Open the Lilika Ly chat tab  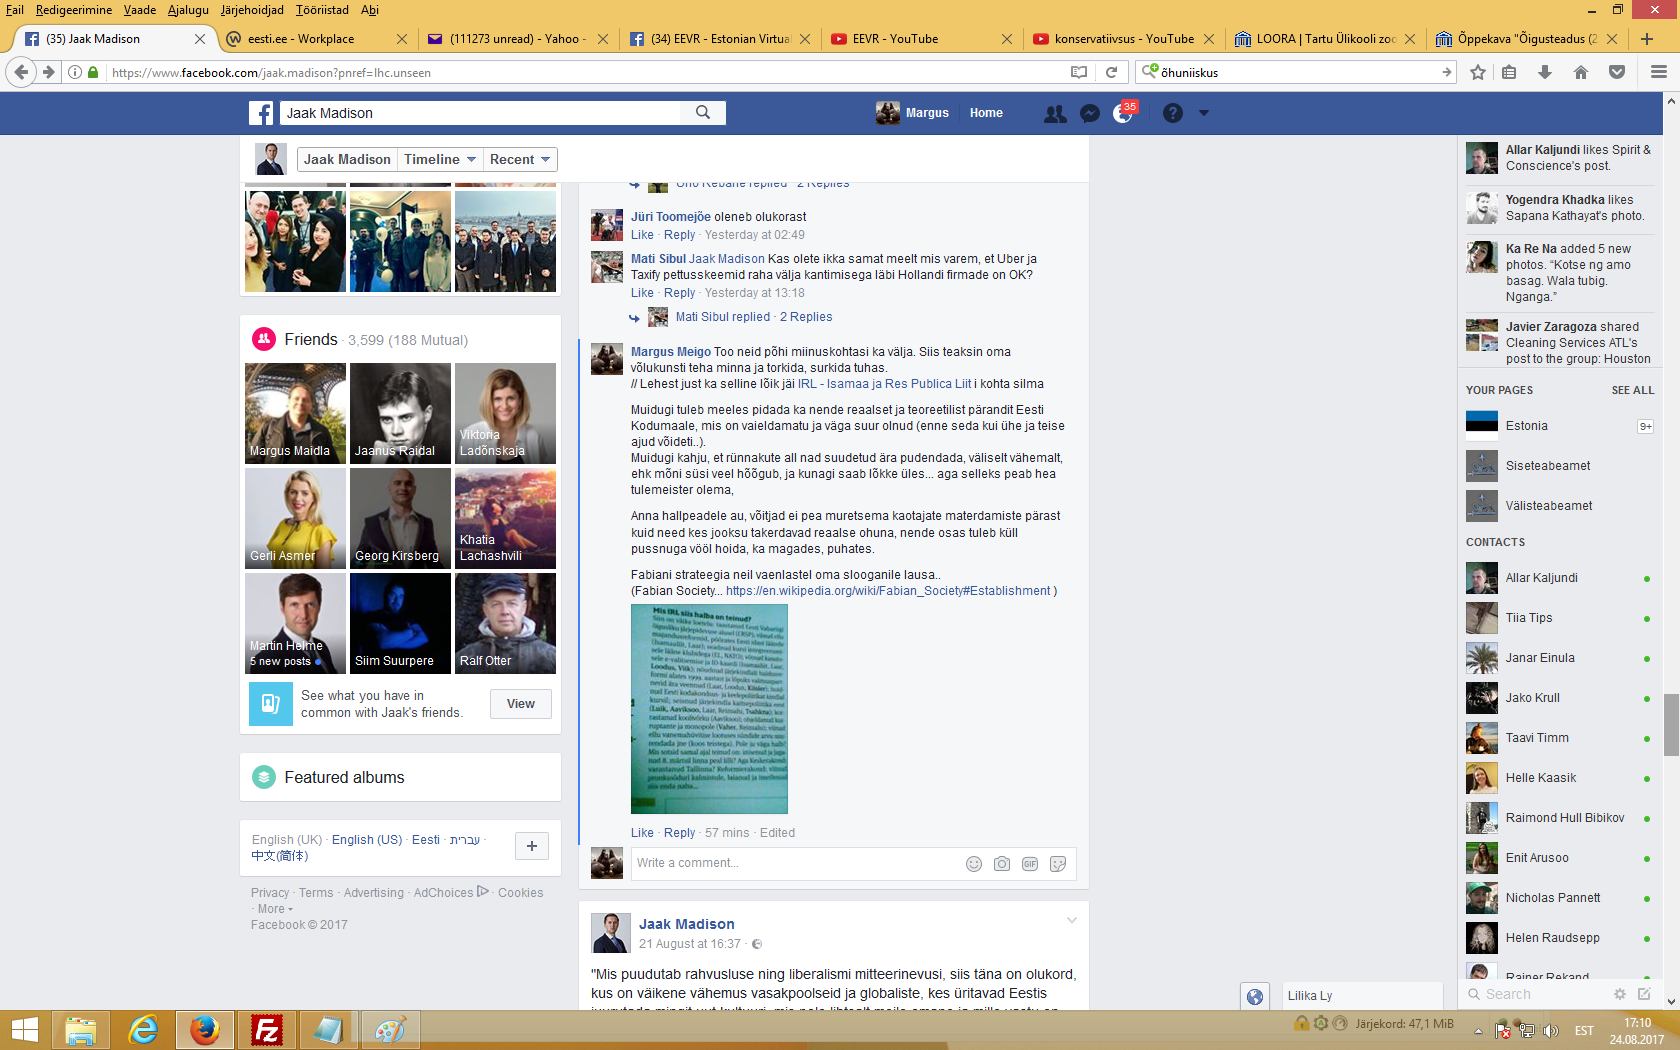click(1364, 996)
